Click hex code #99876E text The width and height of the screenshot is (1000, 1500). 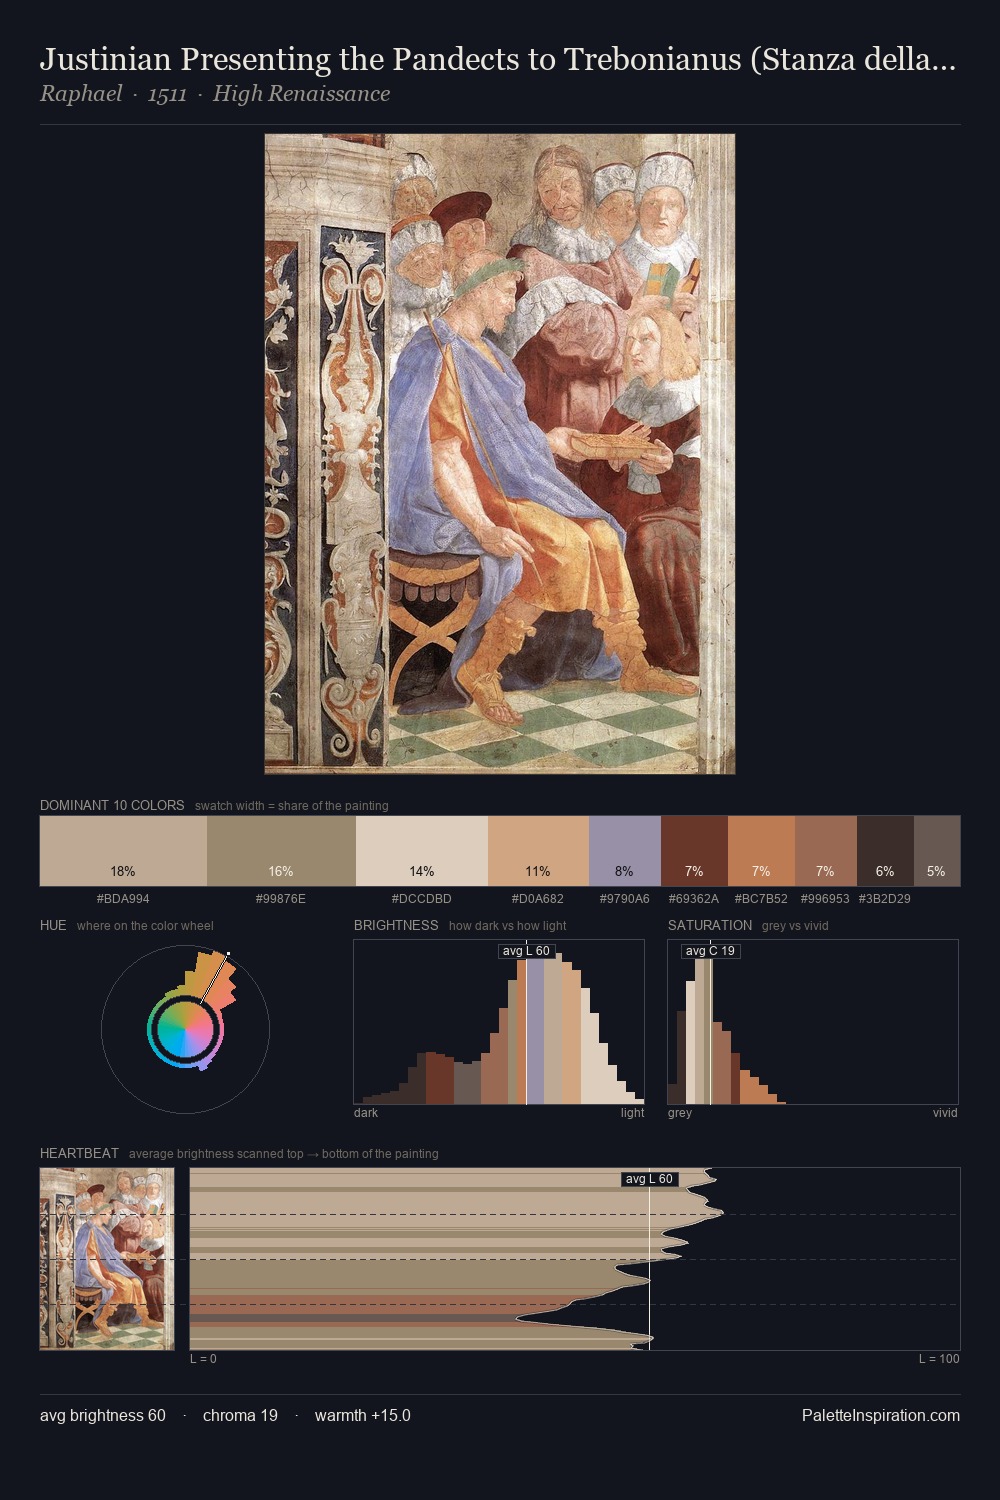(x=281, y=899)
